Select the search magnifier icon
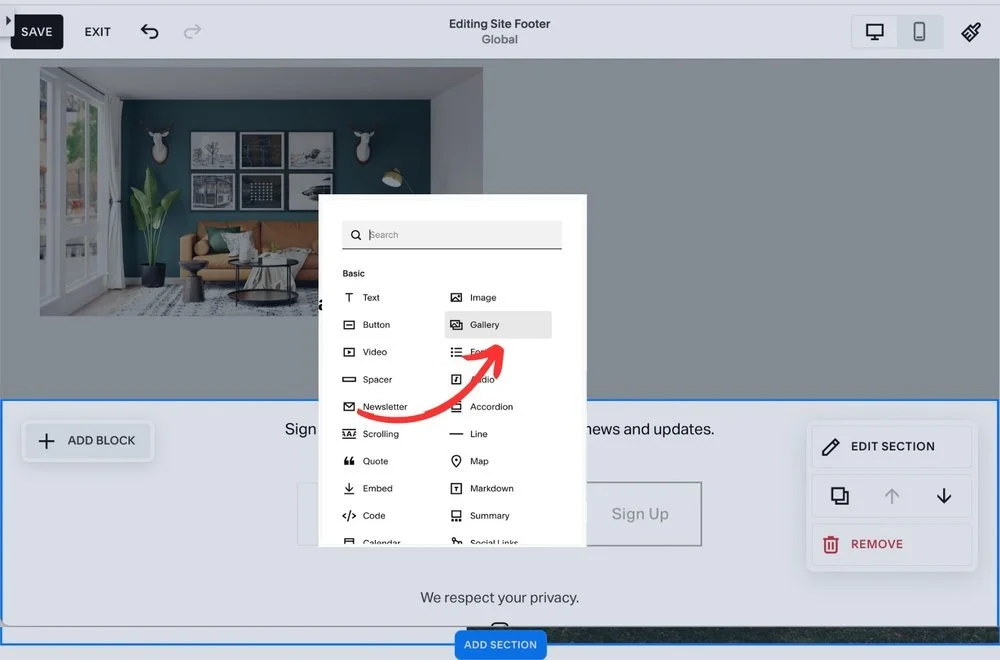The image size is (1000, 660). [356, 235]
